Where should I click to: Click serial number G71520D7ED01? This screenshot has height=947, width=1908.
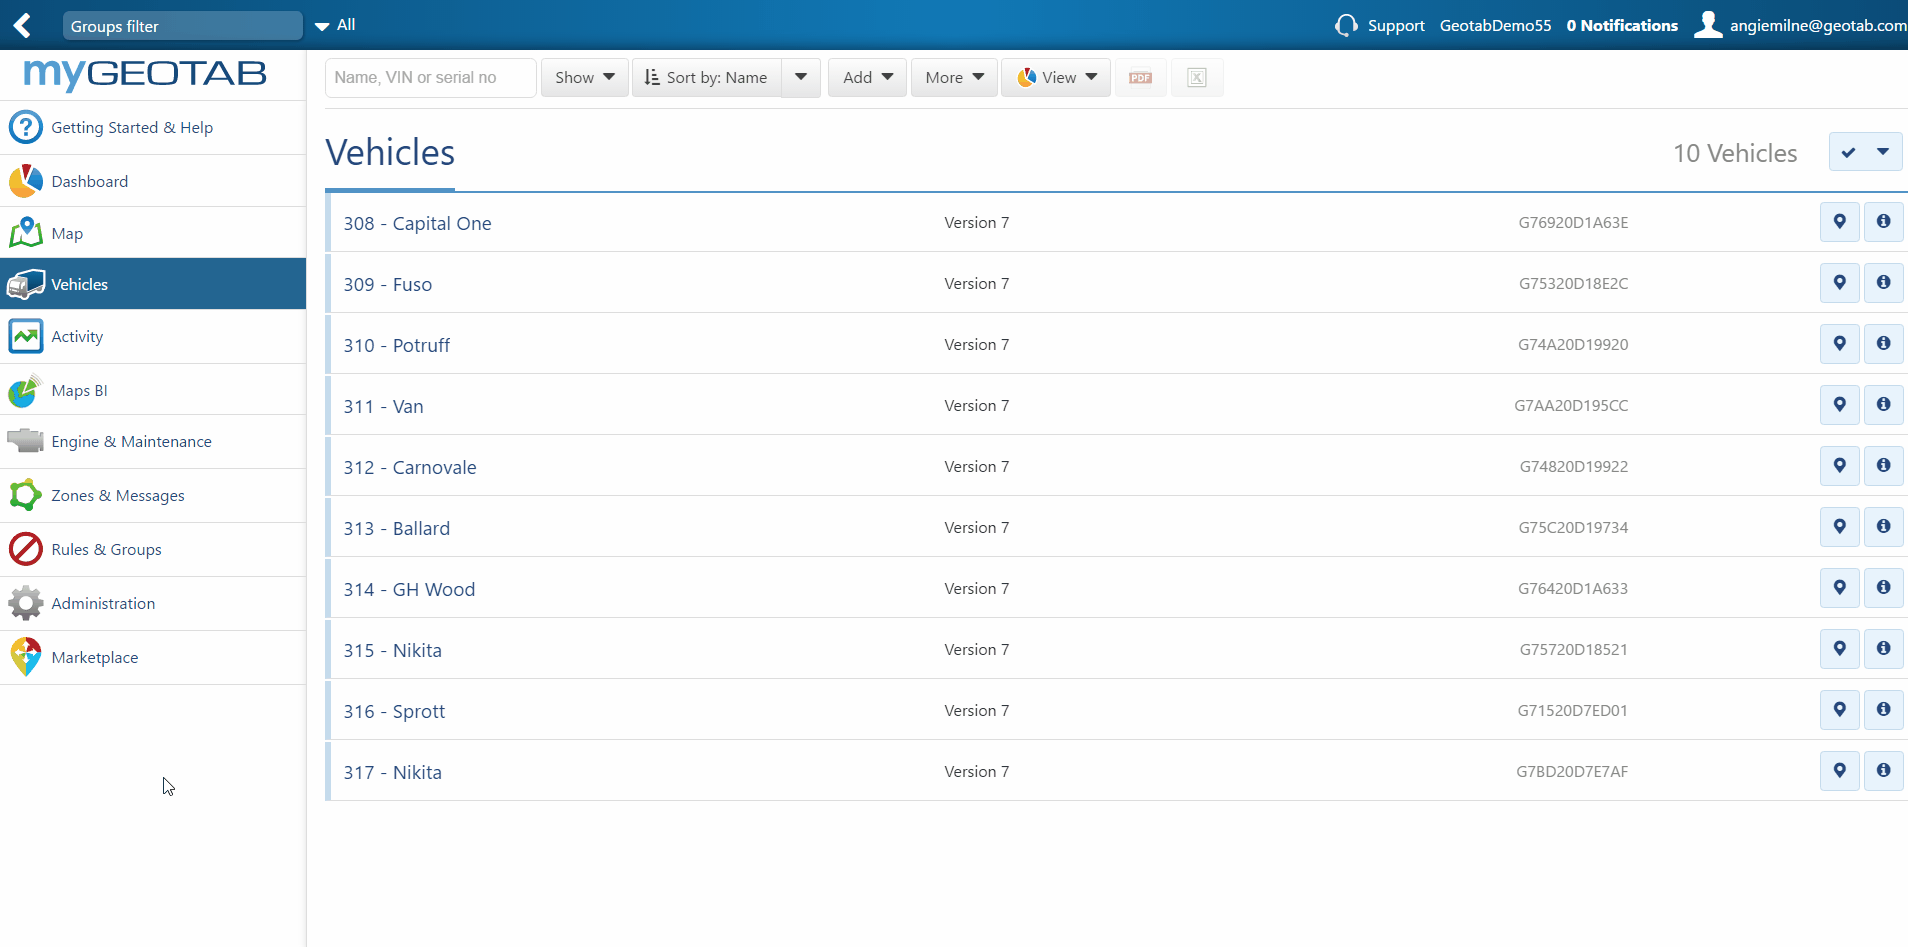pyautogui.click(x=1572, y=711)
